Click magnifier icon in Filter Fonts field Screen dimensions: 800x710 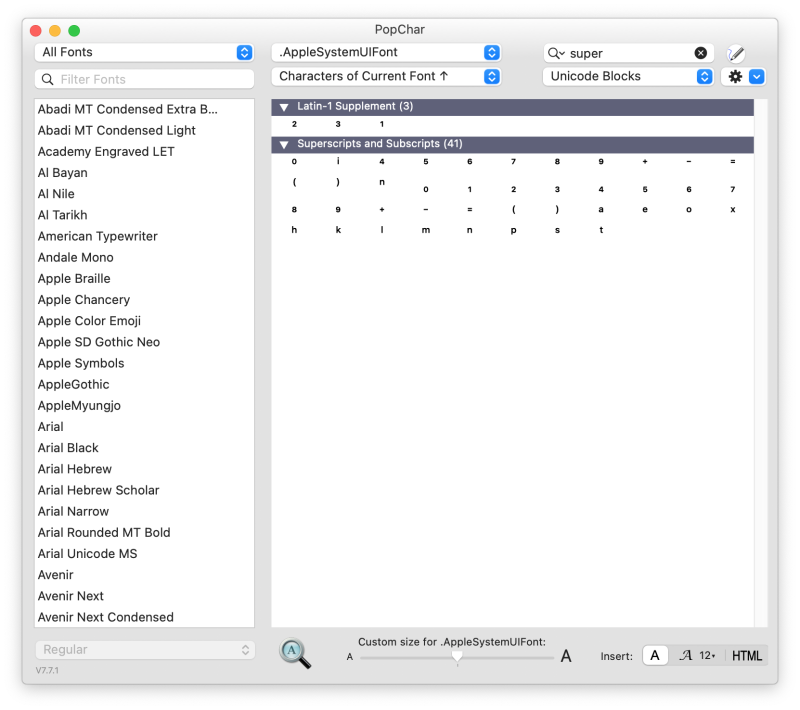47,79
